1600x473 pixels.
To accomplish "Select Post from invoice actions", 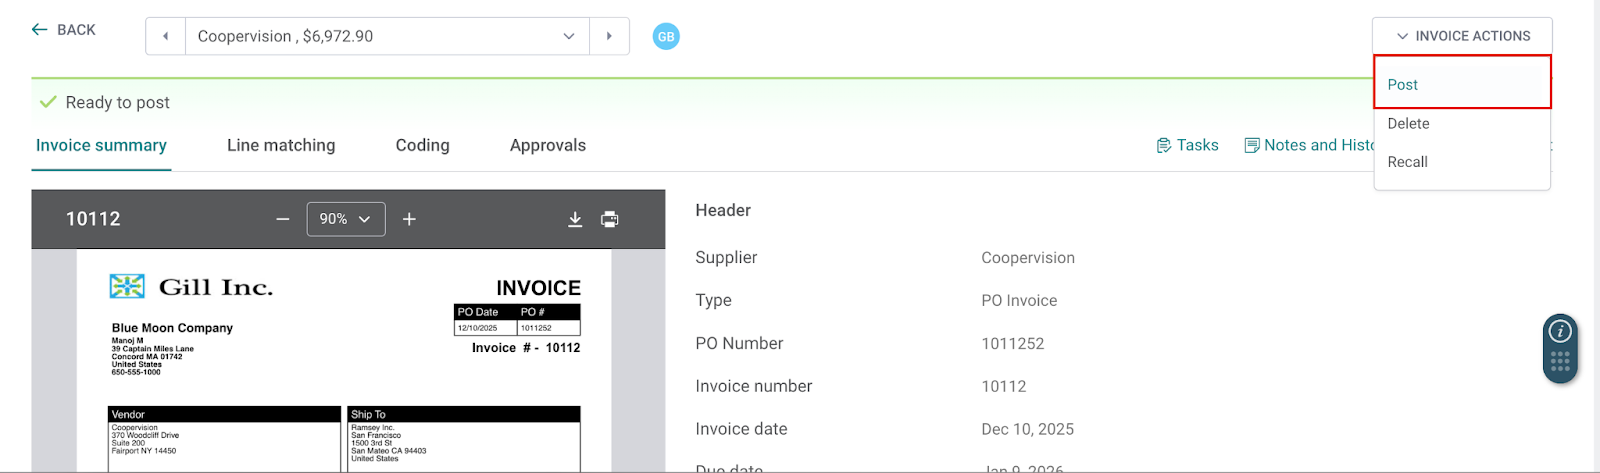I will click(x=1403, y=85).
